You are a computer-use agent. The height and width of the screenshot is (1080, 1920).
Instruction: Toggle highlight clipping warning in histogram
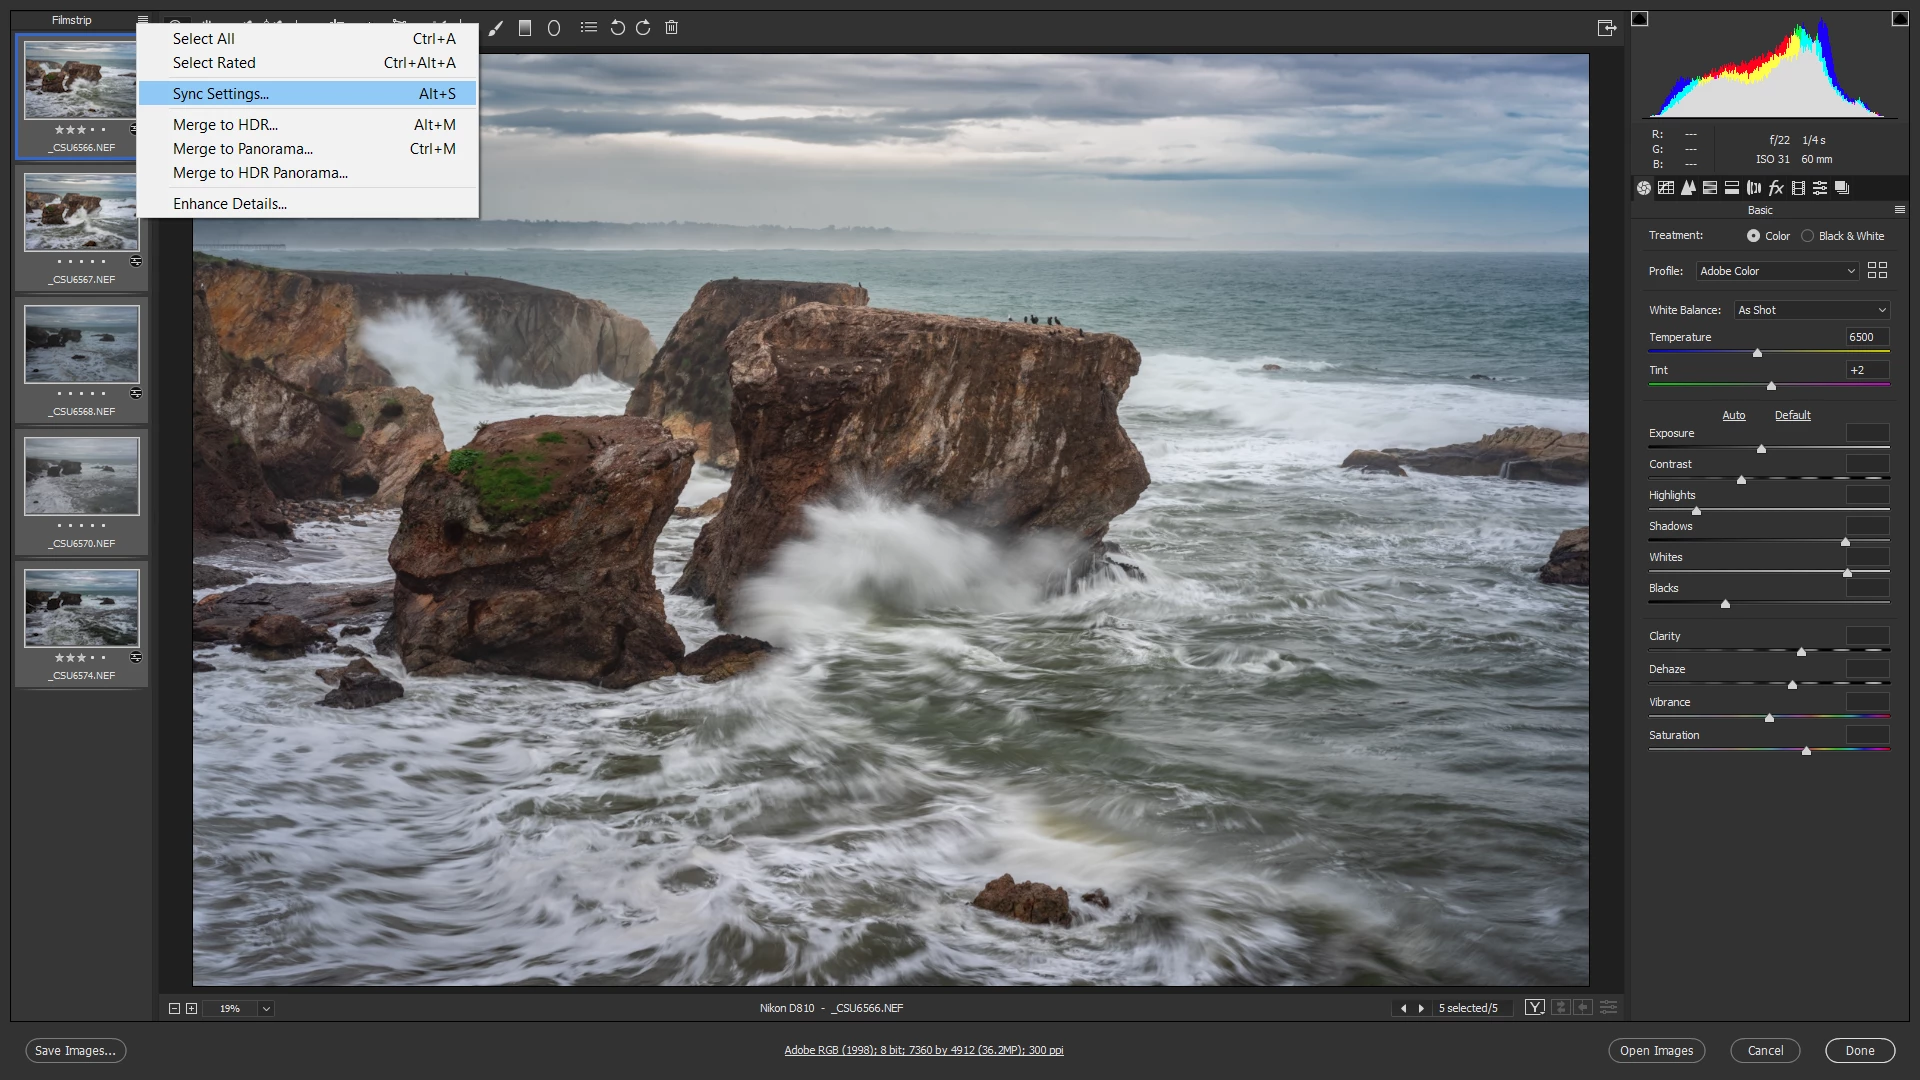(1900, 19)
